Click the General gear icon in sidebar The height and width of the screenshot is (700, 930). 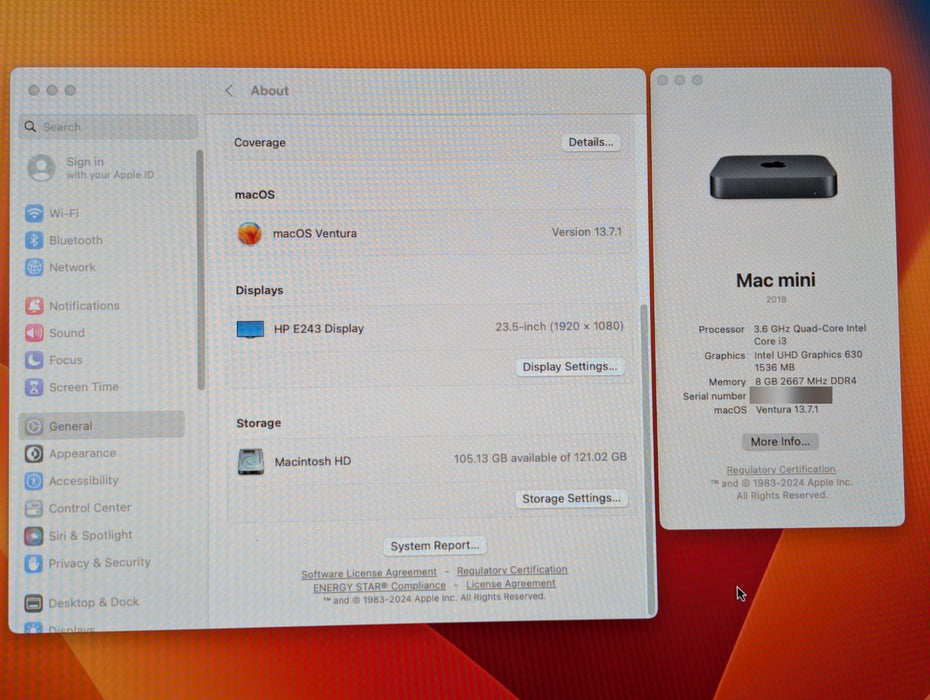(34, 426)
